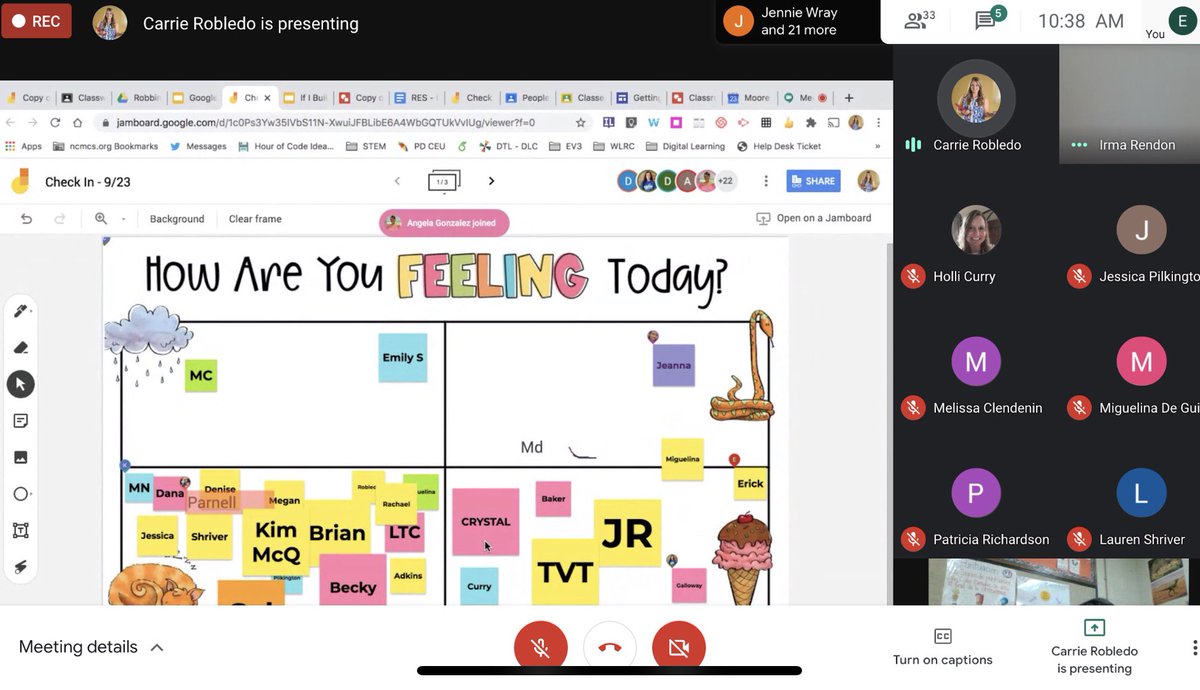Click Clear frame

coord(255,218)
